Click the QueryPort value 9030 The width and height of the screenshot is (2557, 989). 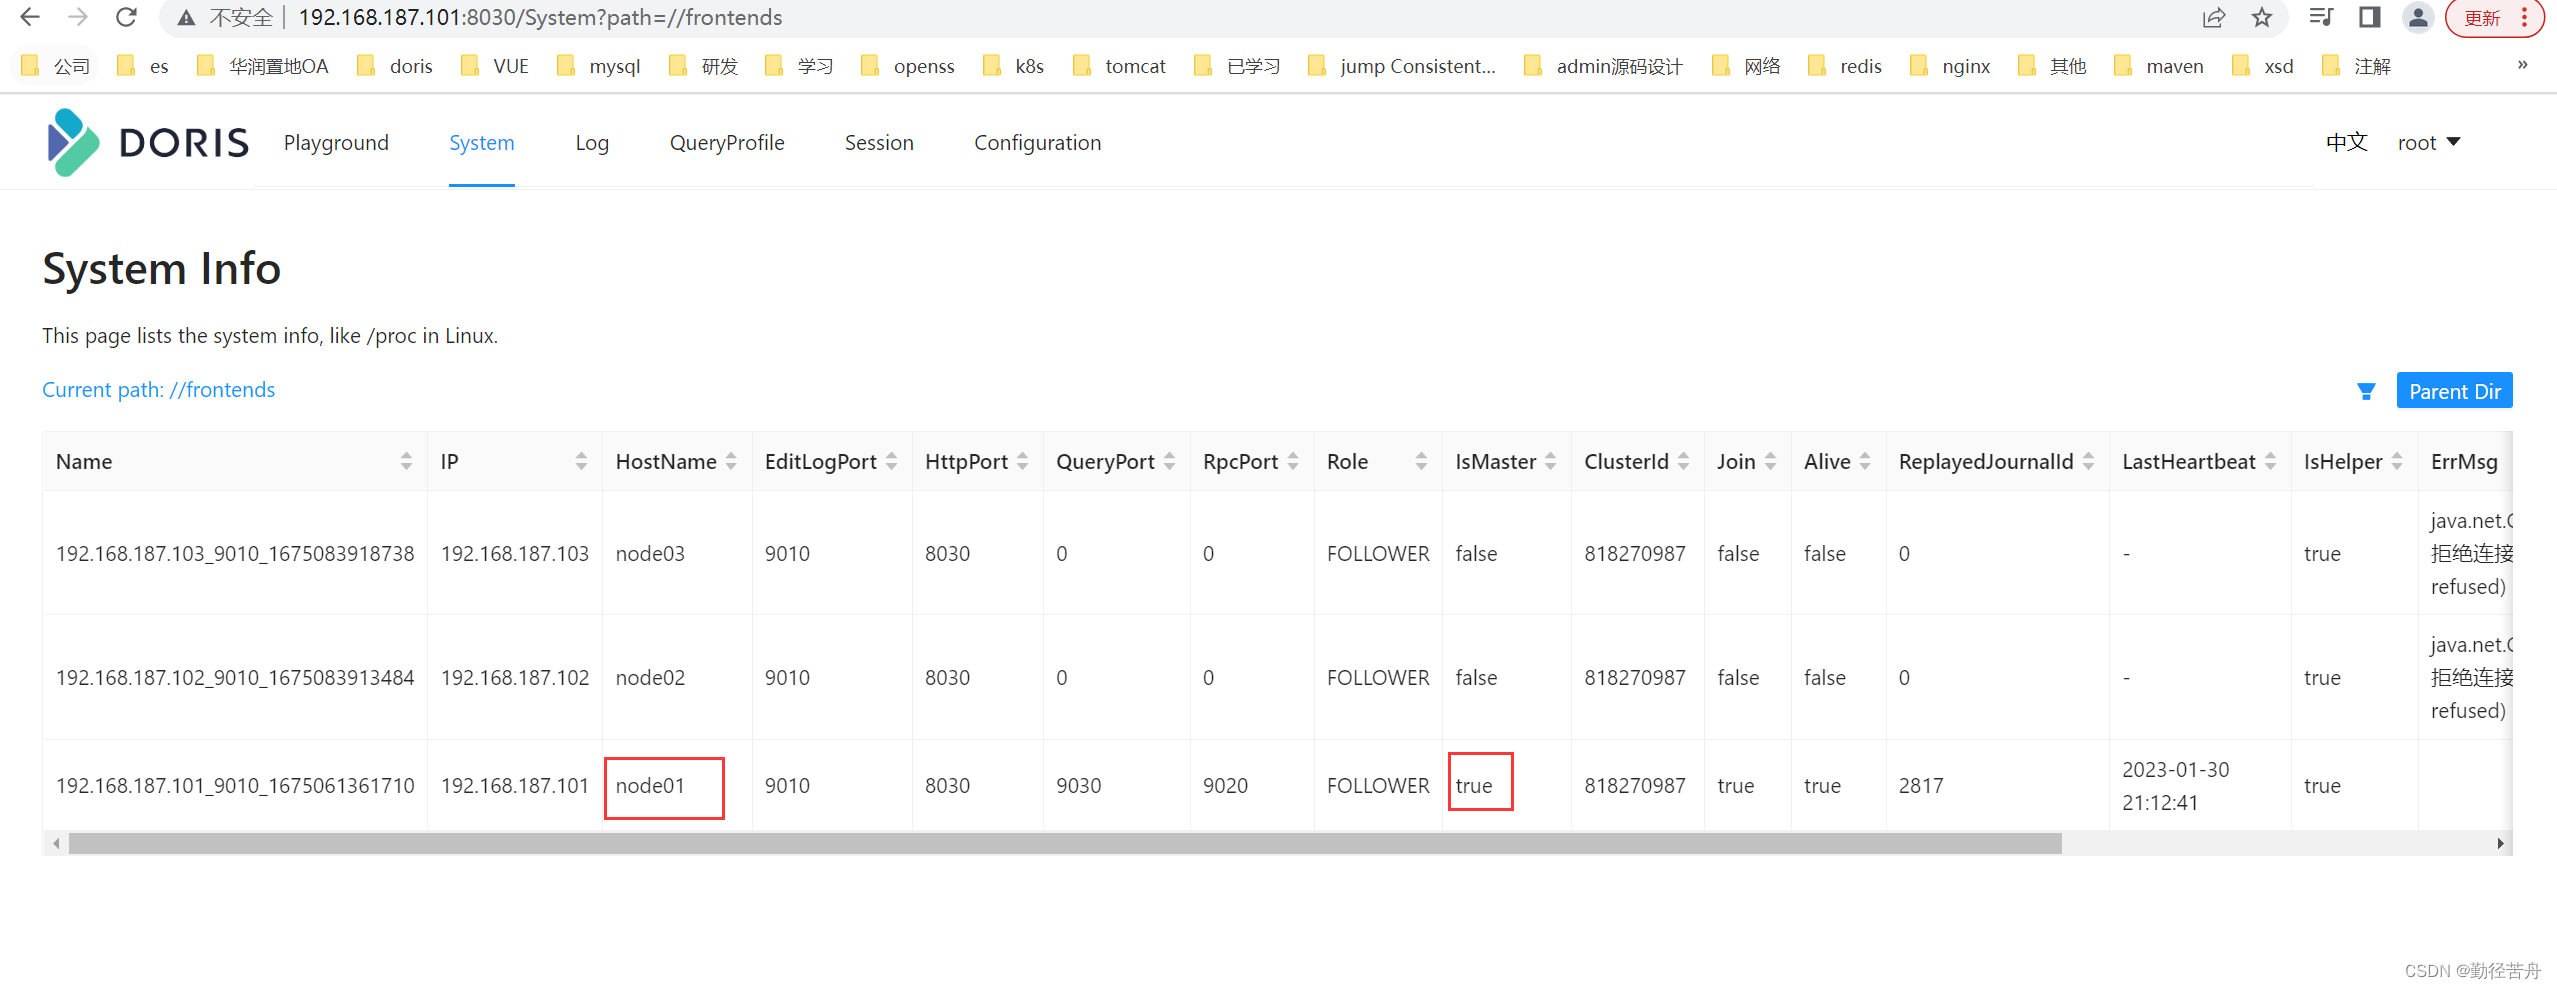1078,785
